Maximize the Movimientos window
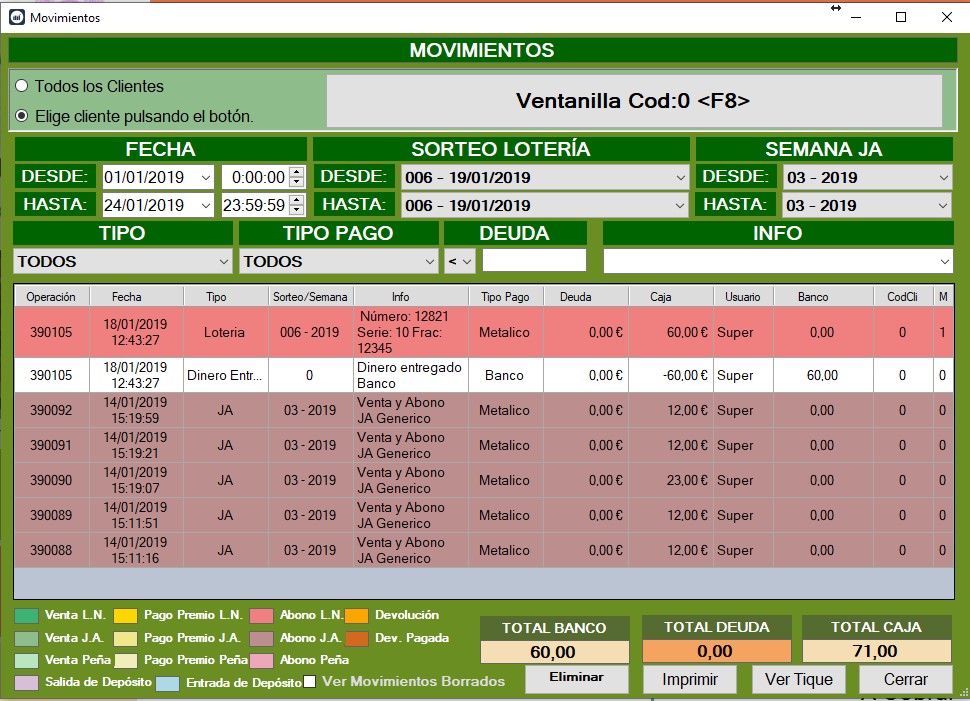This screenshot has height=701, width=970. [901, 17]
